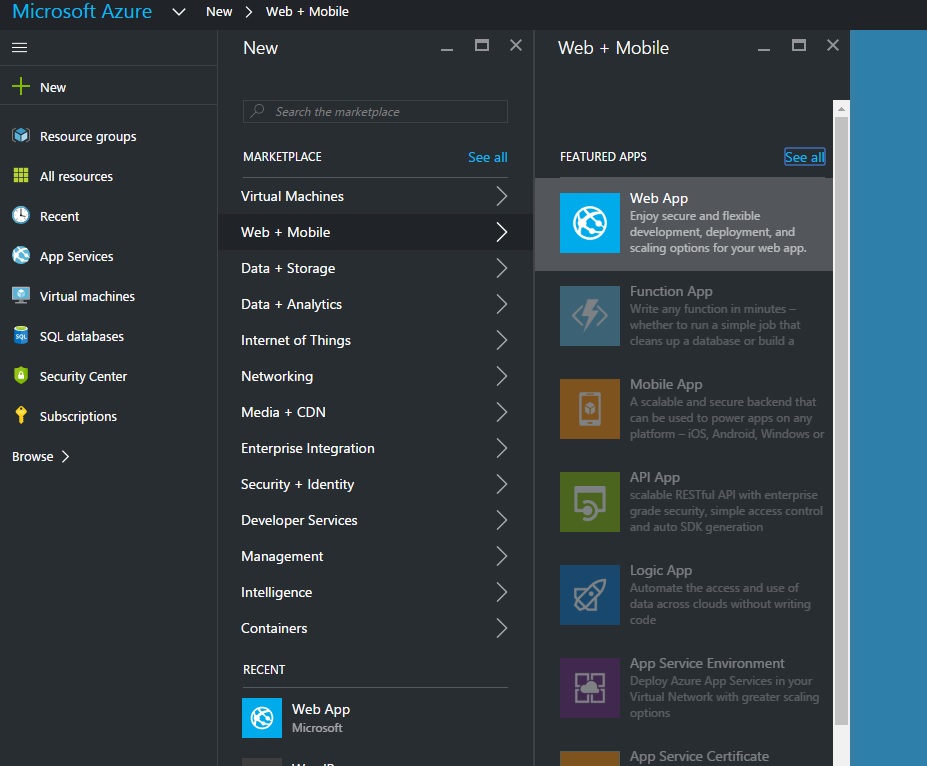Expand Internet of Things chevron
Viewport: 927px width, 766px height.
(501, 340)
